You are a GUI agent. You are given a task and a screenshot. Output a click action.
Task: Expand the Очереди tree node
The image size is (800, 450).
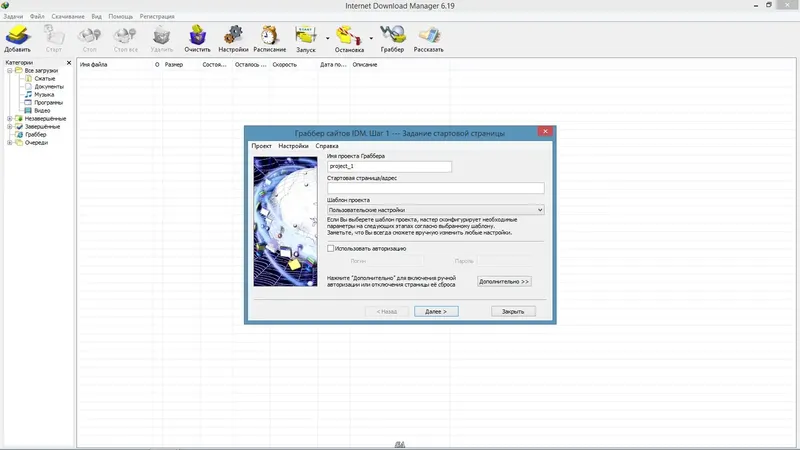point(9,143)
